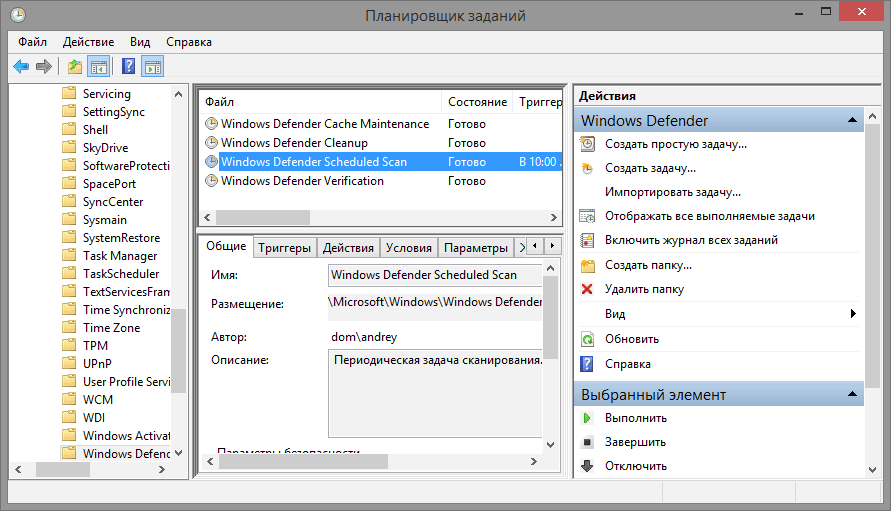The image size is (891, 511).
Task: Click the Создать простую задачу action
Action: coord(675,144)
